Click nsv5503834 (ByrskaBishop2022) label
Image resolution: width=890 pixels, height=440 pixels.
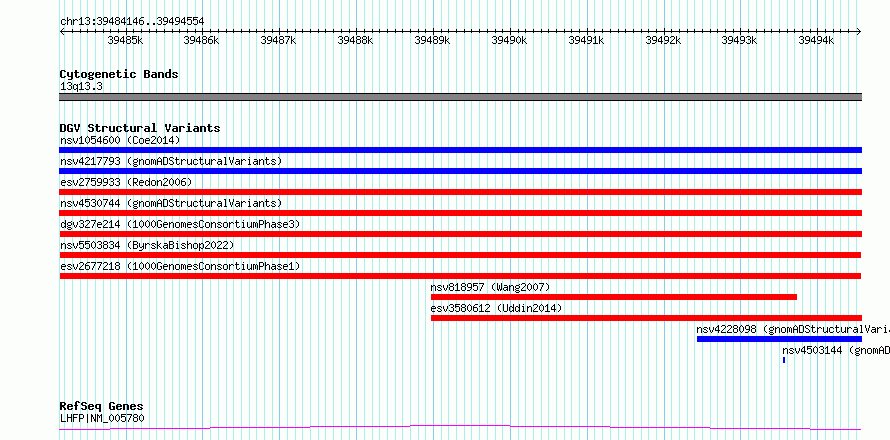click(x=147, y=245)
